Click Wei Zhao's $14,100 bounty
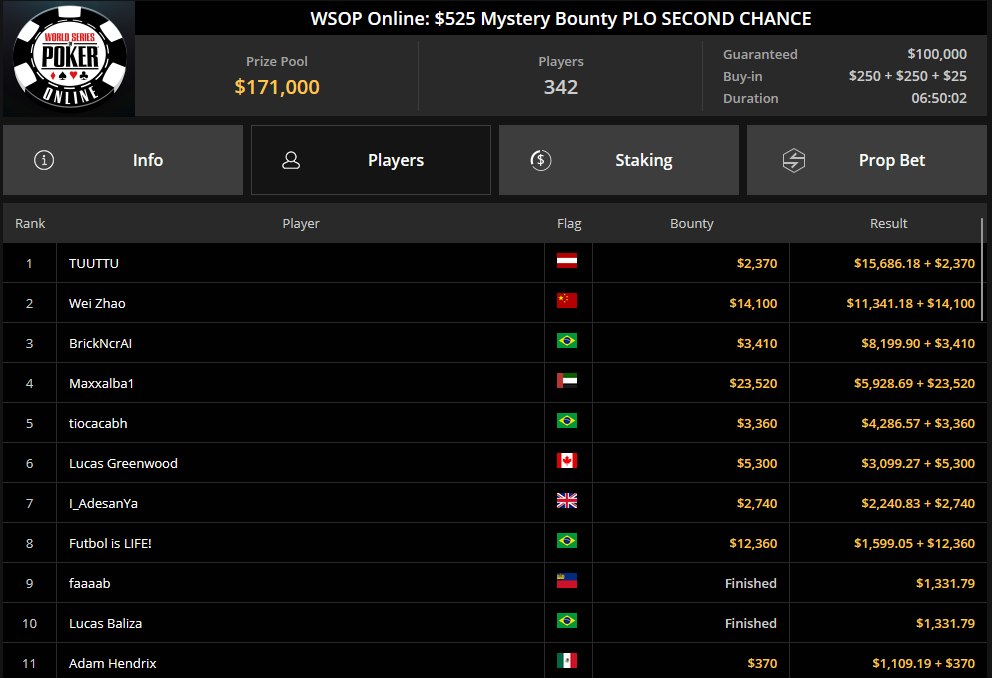The height and width of the screenshot is (678, 992). click(753, 303)
